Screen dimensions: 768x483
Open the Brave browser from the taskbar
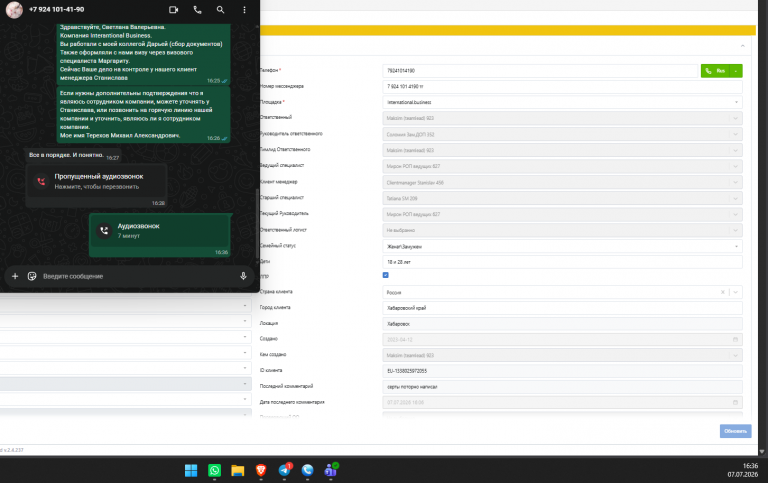tap(261, 470)
